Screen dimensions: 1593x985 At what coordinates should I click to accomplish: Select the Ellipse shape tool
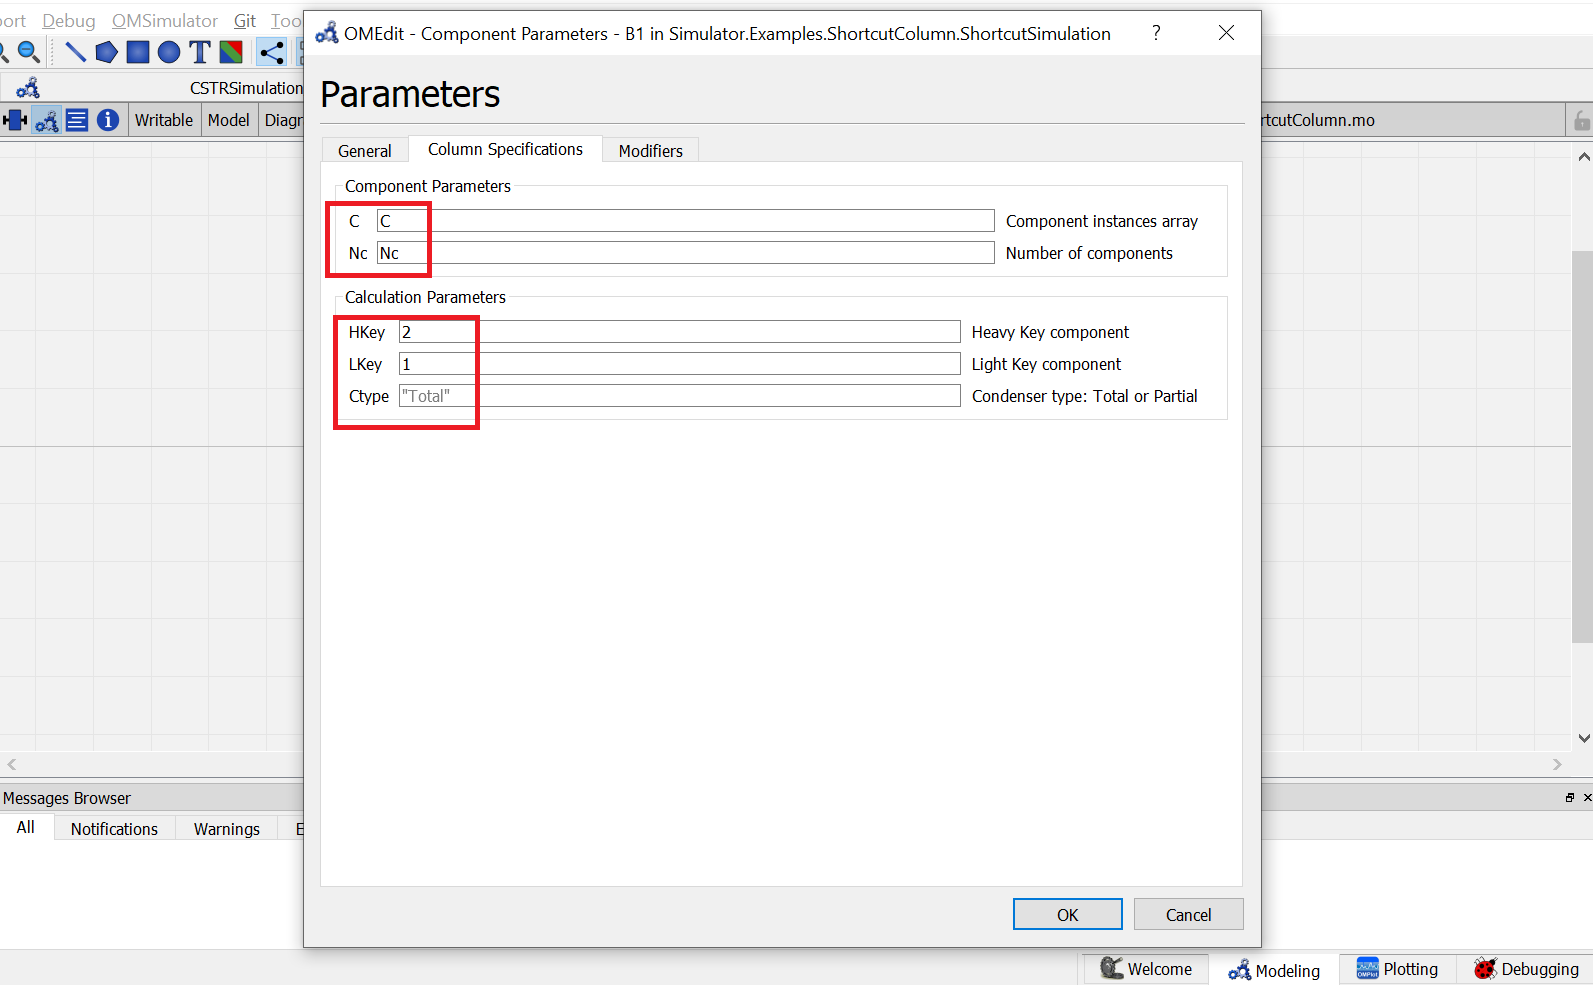(169, 52)
